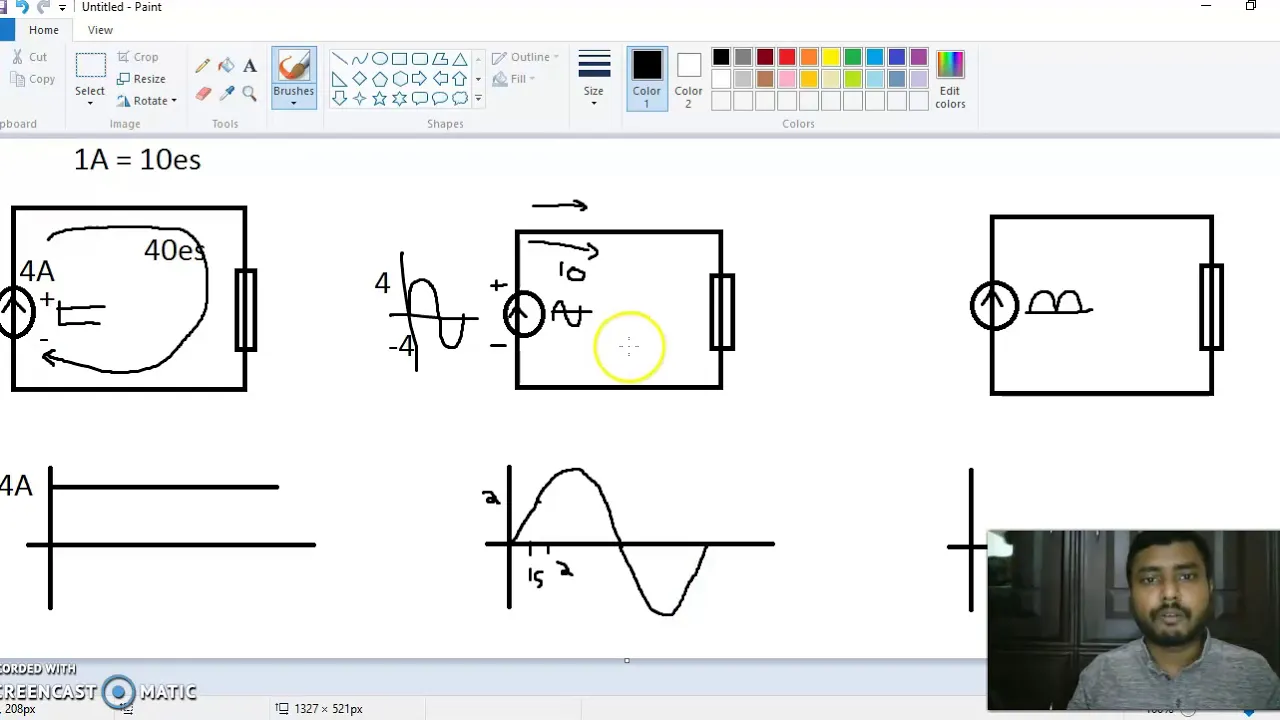
Task: Choose the Six-point star shape
Action: click(x=399, y=98)
